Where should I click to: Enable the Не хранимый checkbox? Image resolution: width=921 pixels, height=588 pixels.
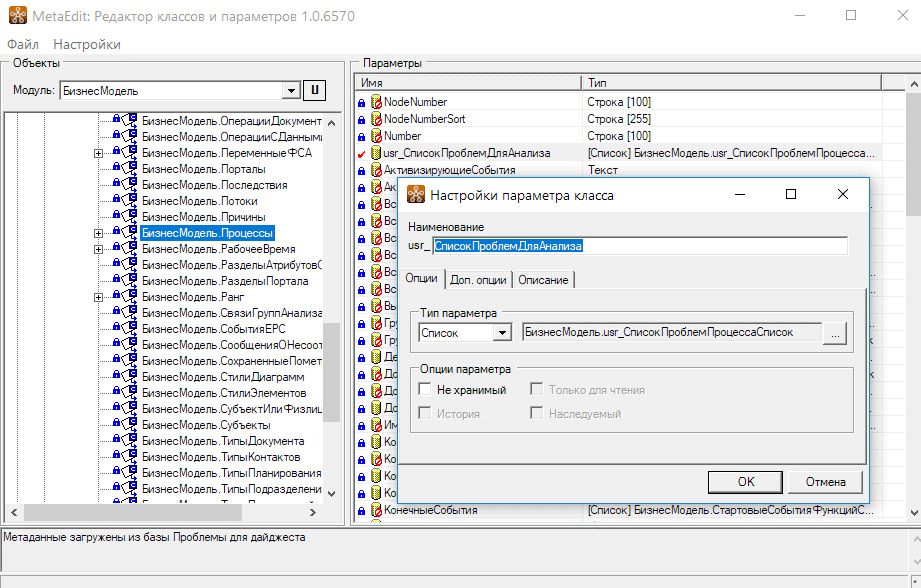(x=425, y=390)
